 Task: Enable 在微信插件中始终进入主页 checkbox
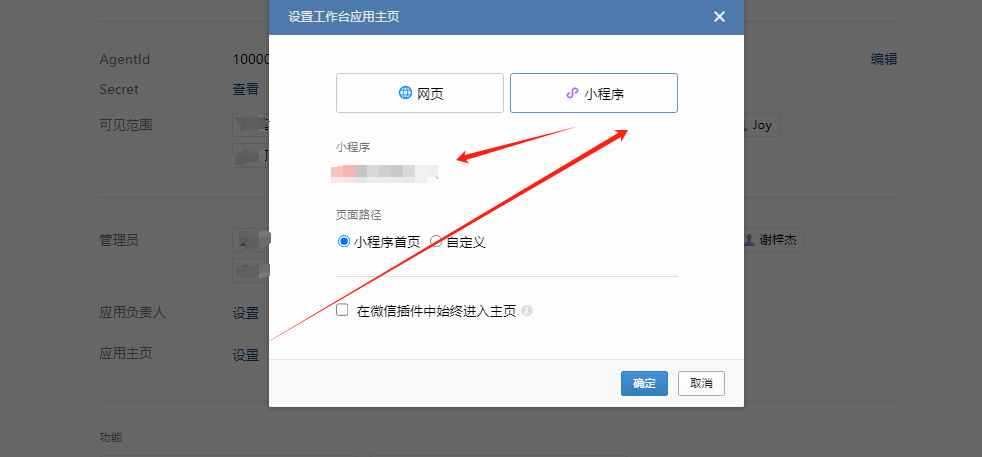pos(342,311)
